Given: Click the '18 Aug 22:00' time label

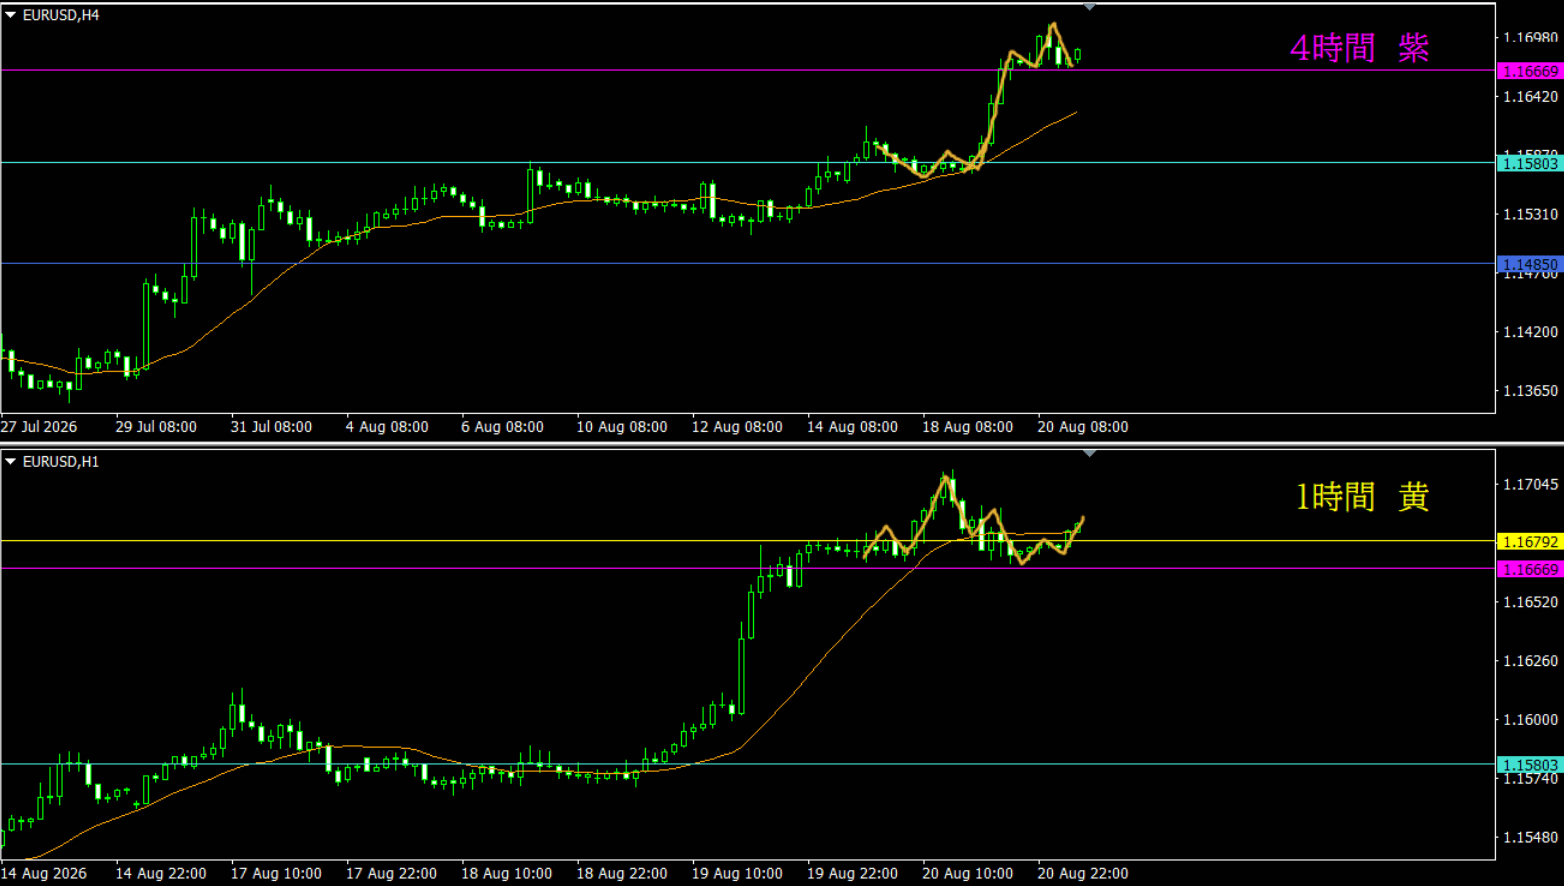Looking at the screenshot, I should pyautogui.click(x=622, y=874).
